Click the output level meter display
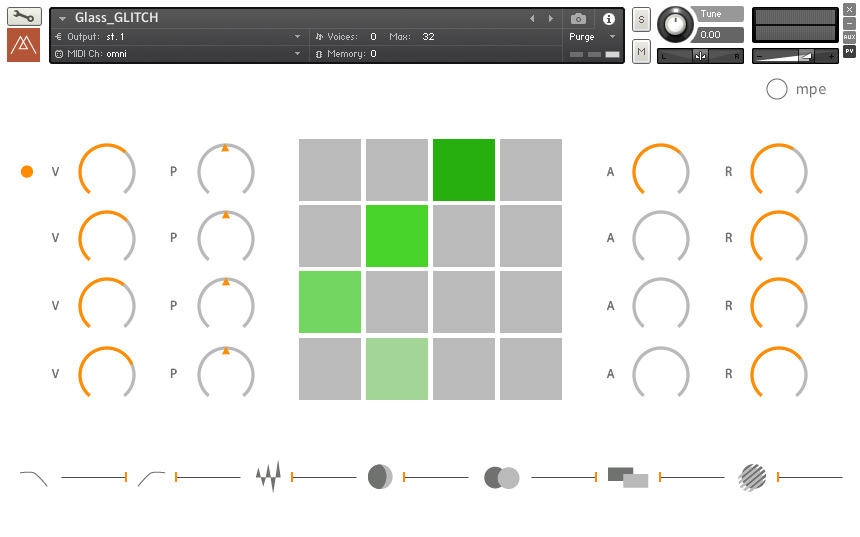Image resolution: width=860 pixels, height=537 pixels. tap(795, 25)
